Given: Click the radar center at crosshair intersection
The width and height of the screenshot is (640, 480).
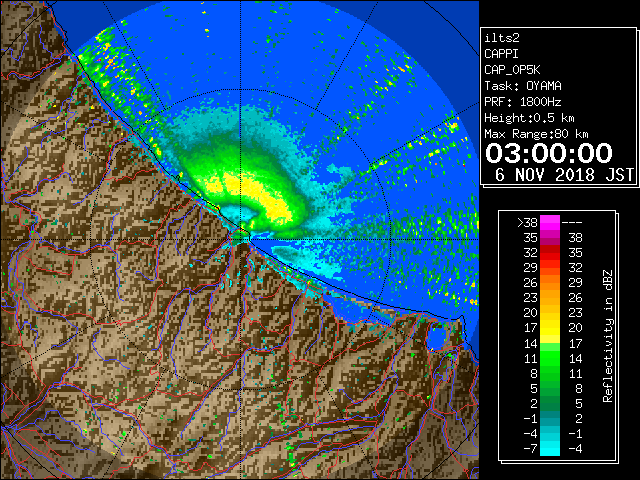Looking at the screenshot, I should [x=241, y=239].
